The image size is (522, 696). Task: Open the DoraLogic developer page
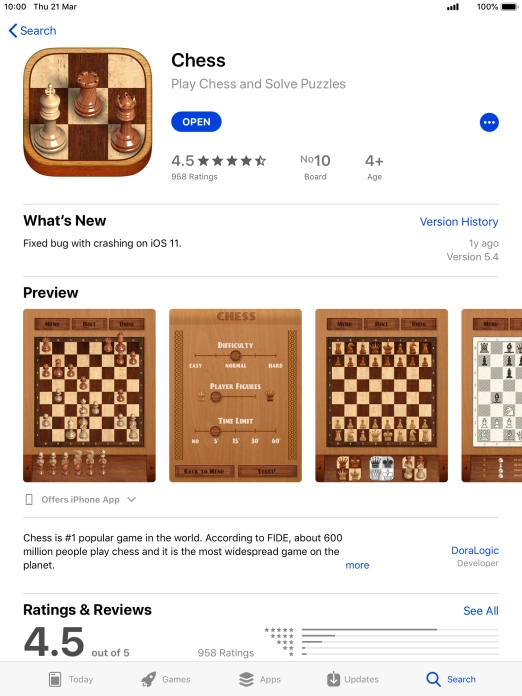point(475,550)
